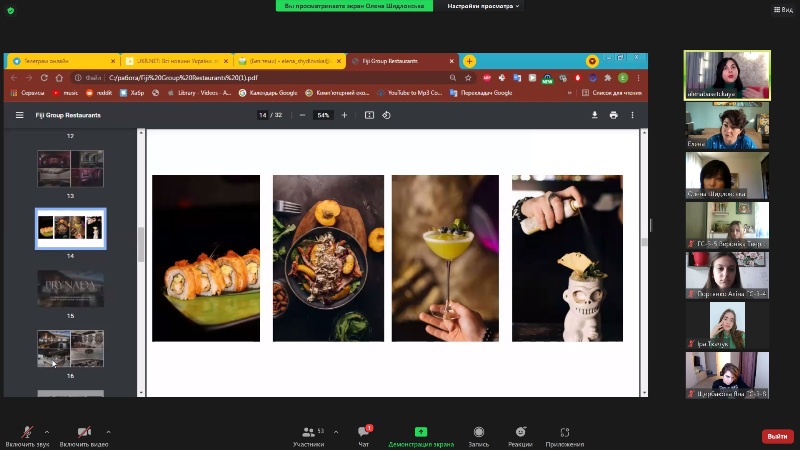
Task: Open the reading list button
Action: (612, 93)
